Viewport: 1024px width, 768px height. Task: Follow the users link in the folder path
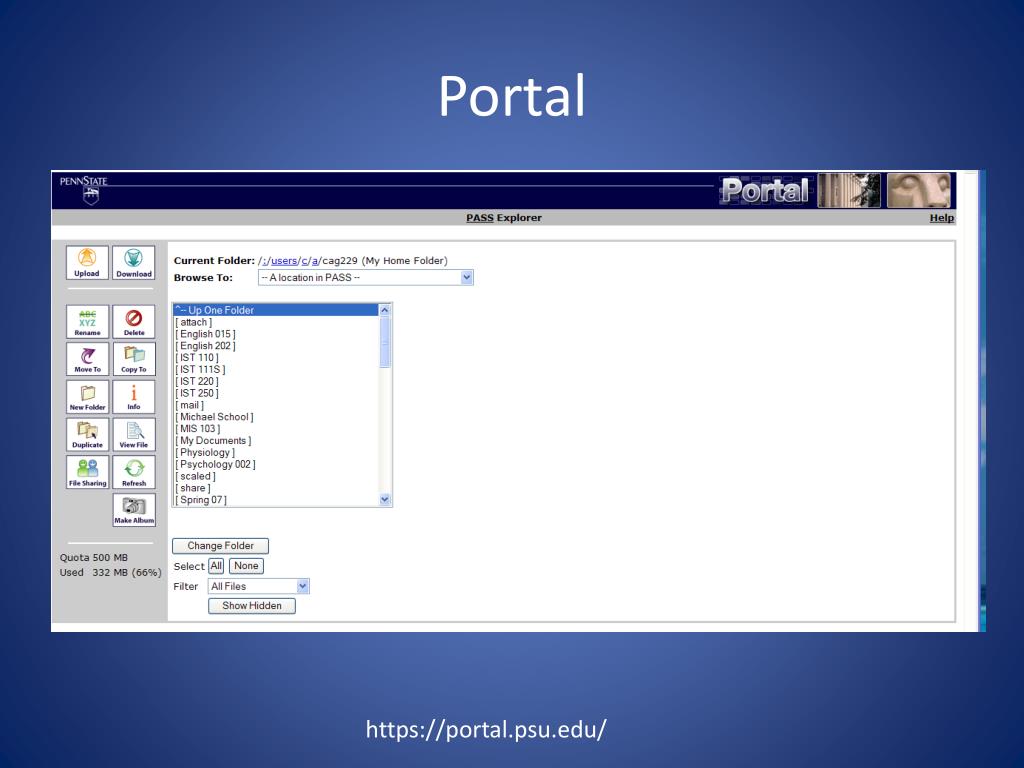tap(284, 261)
